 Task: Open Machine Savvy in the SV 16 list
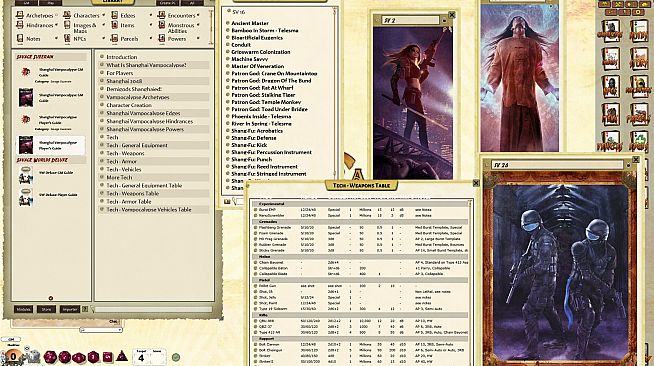tap(249, 59)
